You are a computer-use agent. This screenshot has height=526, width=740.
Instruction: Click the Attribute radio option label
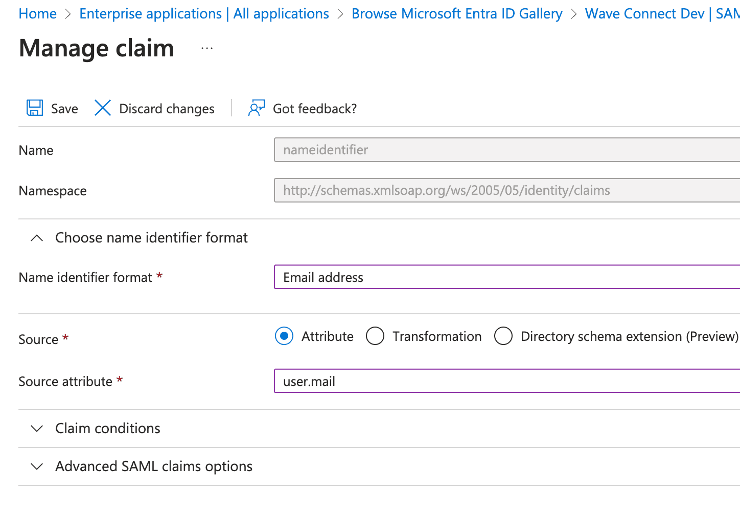327,336
